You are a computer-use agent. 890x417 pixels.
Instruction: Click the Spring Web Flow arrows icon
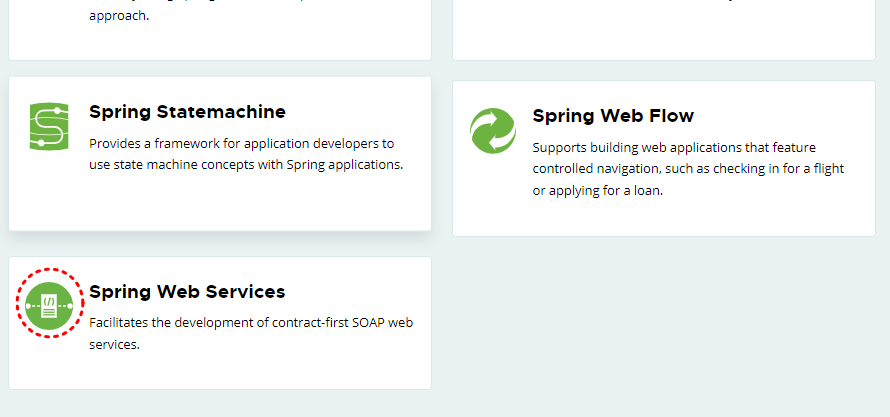click(x=493, y=130)
